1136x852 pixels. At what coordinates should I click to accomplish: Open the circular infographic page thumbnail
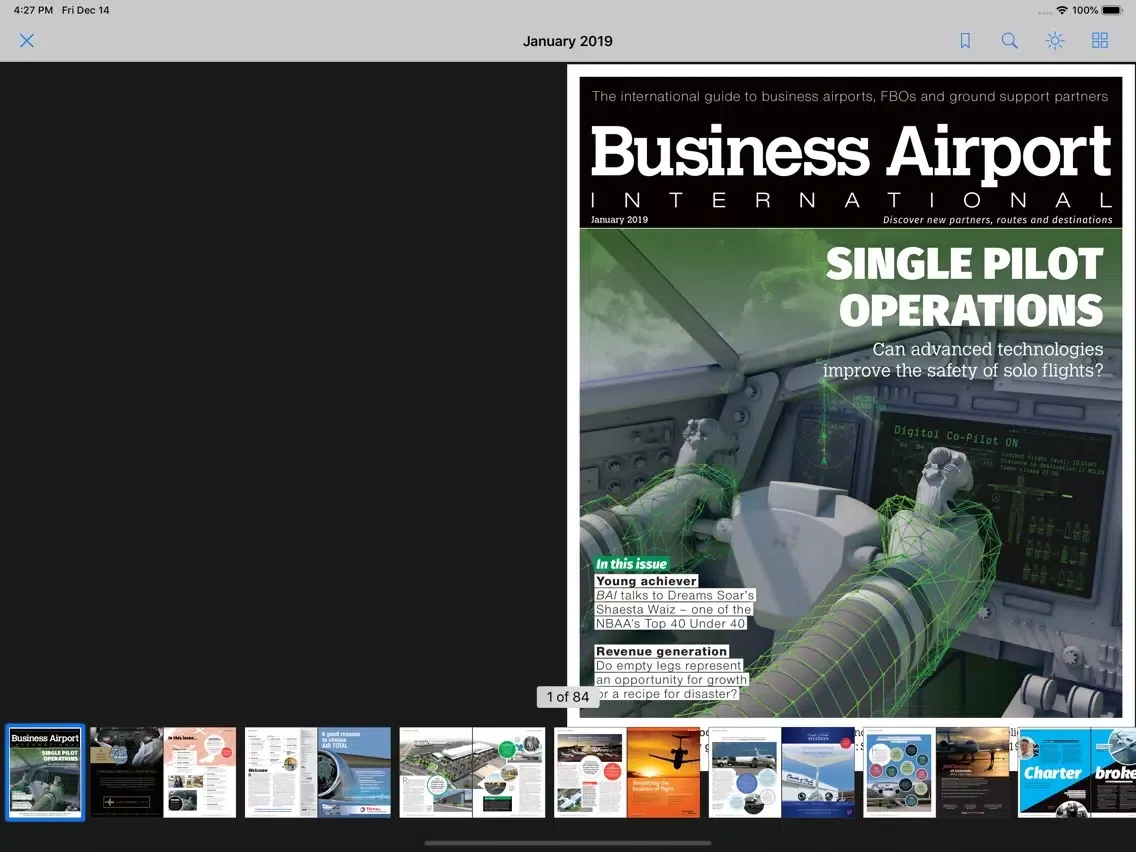[x=899, y=772]
